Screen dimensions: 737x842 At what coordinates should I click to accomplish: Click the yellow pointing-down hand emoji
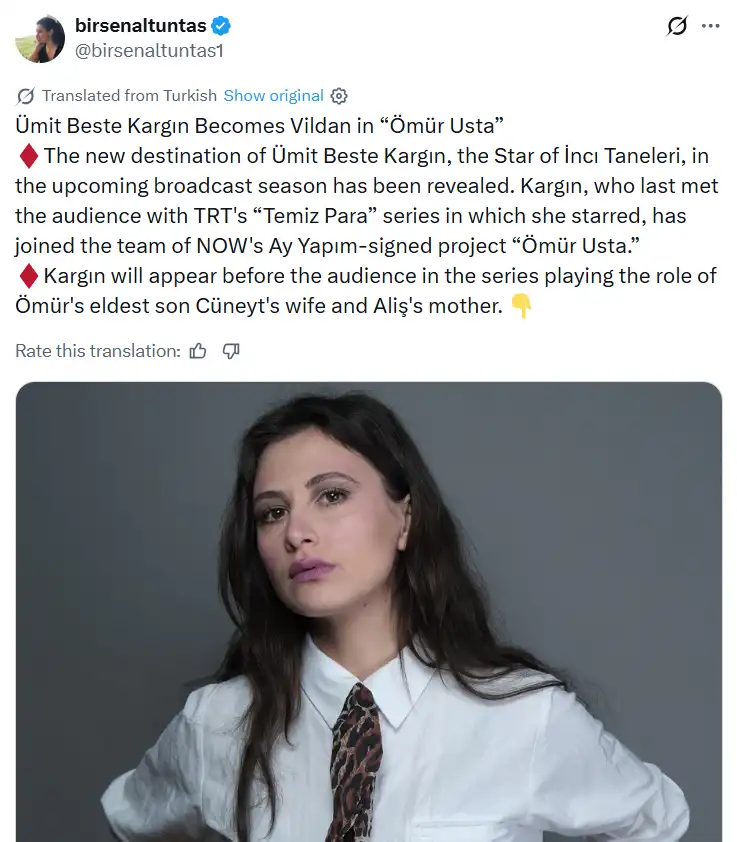click(521, 306)
